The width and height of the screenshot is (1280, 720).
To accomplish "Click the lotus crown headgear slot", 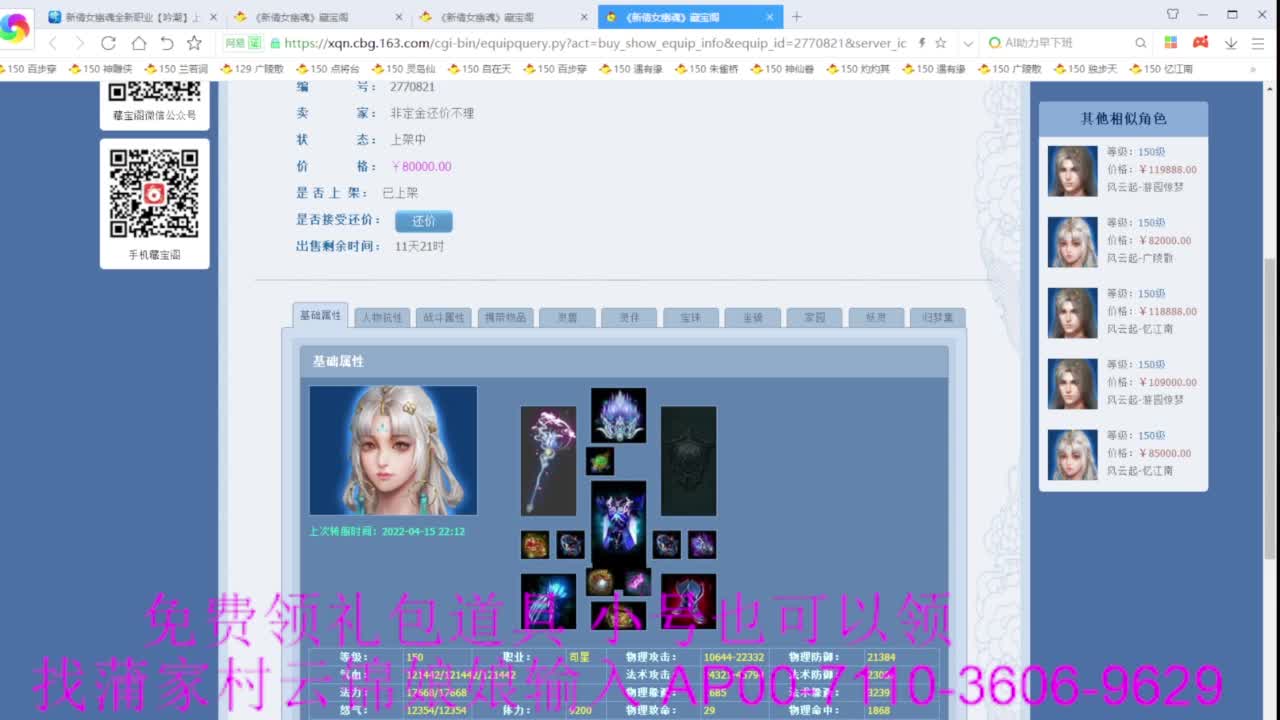I will 618,415.
